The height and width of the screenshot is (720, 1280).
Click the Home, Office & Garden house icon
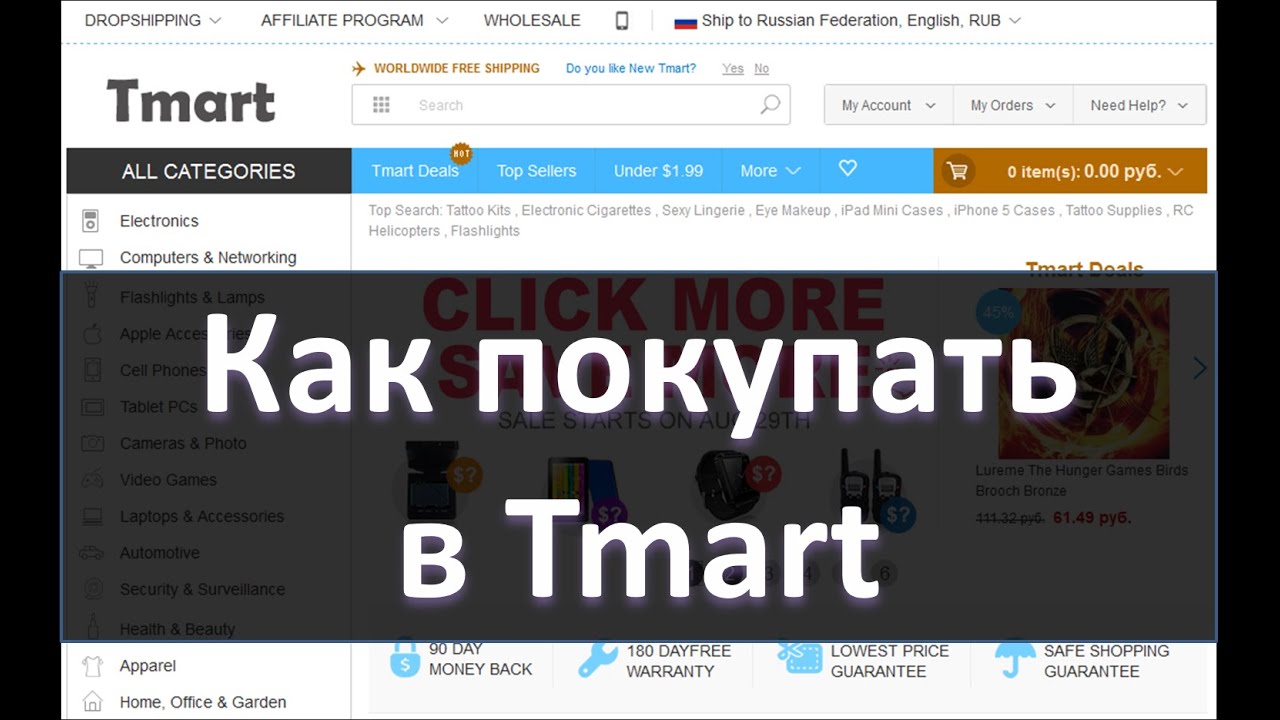point(92,702)
